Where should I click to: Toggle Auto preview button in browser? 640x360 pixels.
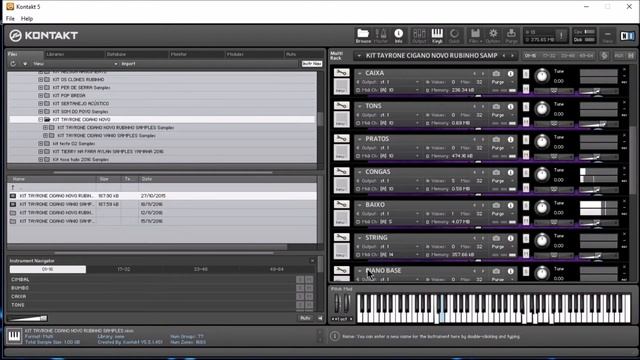pyautogui.click(x=305, y=318)
